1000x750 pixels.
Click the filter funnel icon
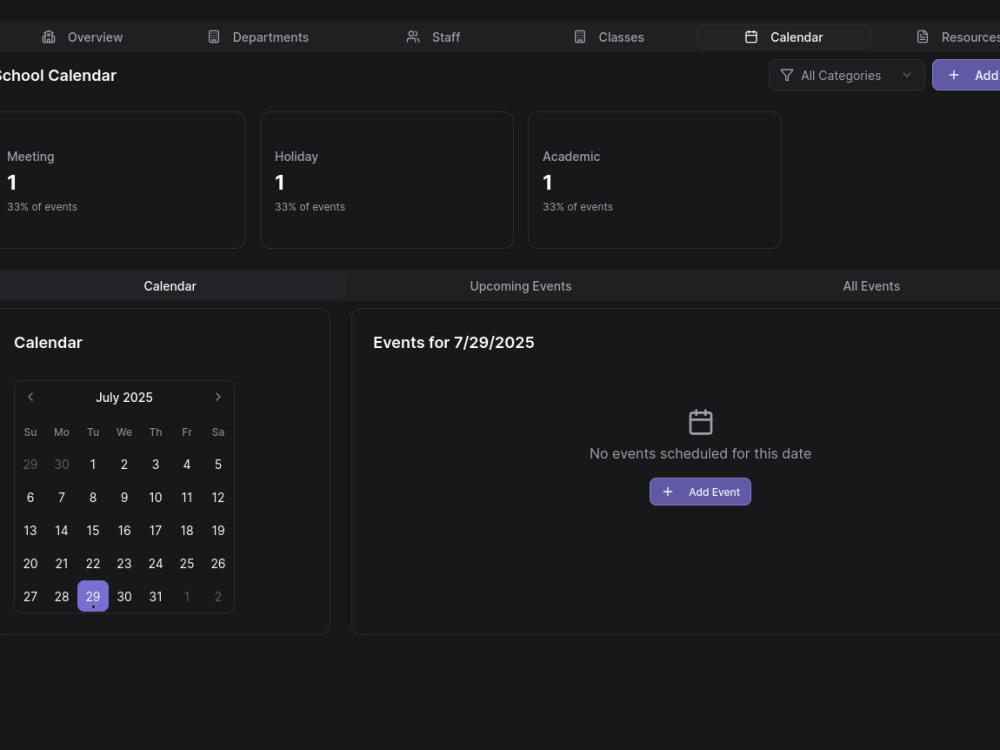point(787,75)
